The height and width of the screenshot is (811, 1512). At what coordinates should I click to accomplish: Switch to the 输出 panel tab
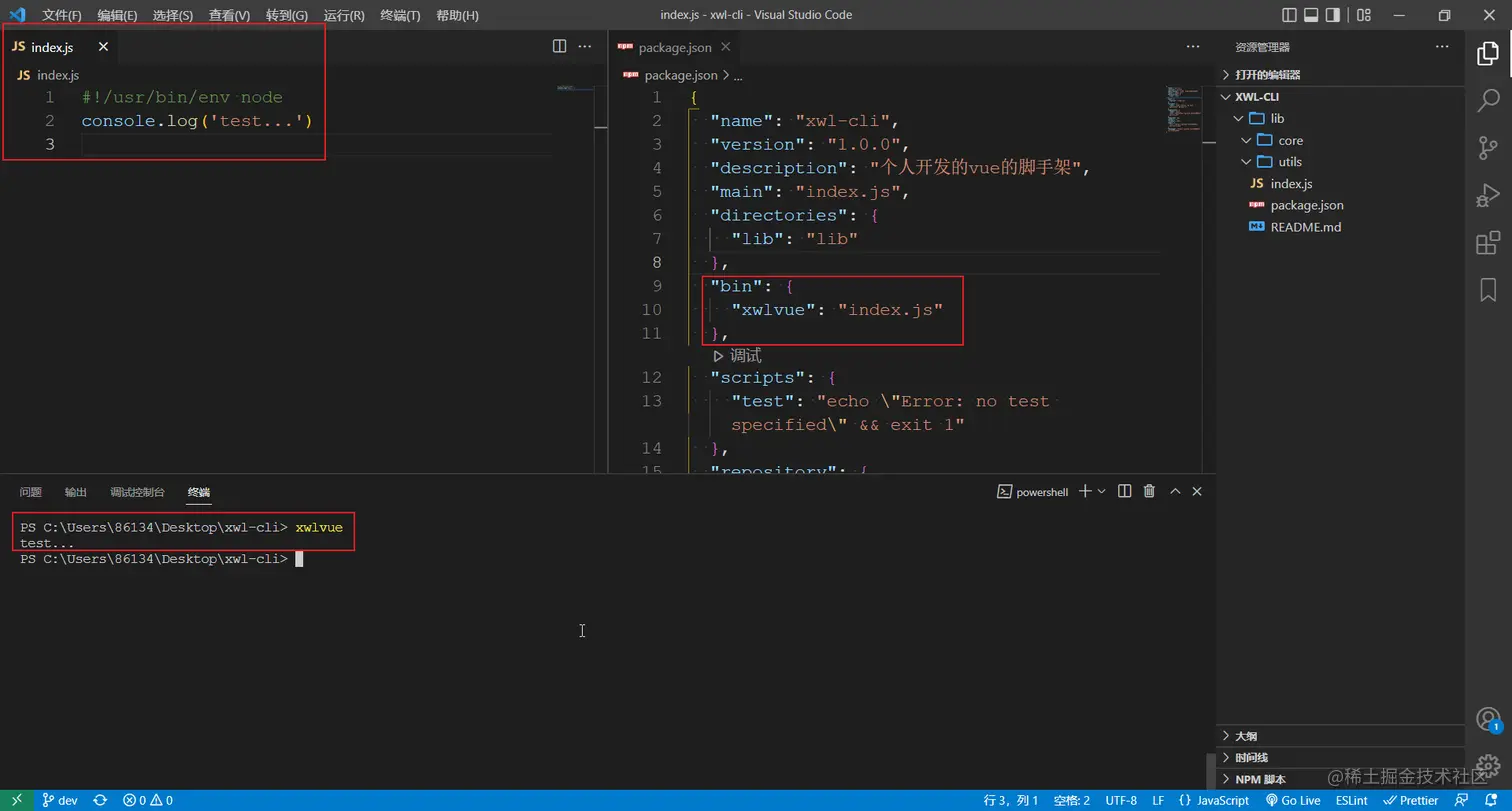[76, 492]
